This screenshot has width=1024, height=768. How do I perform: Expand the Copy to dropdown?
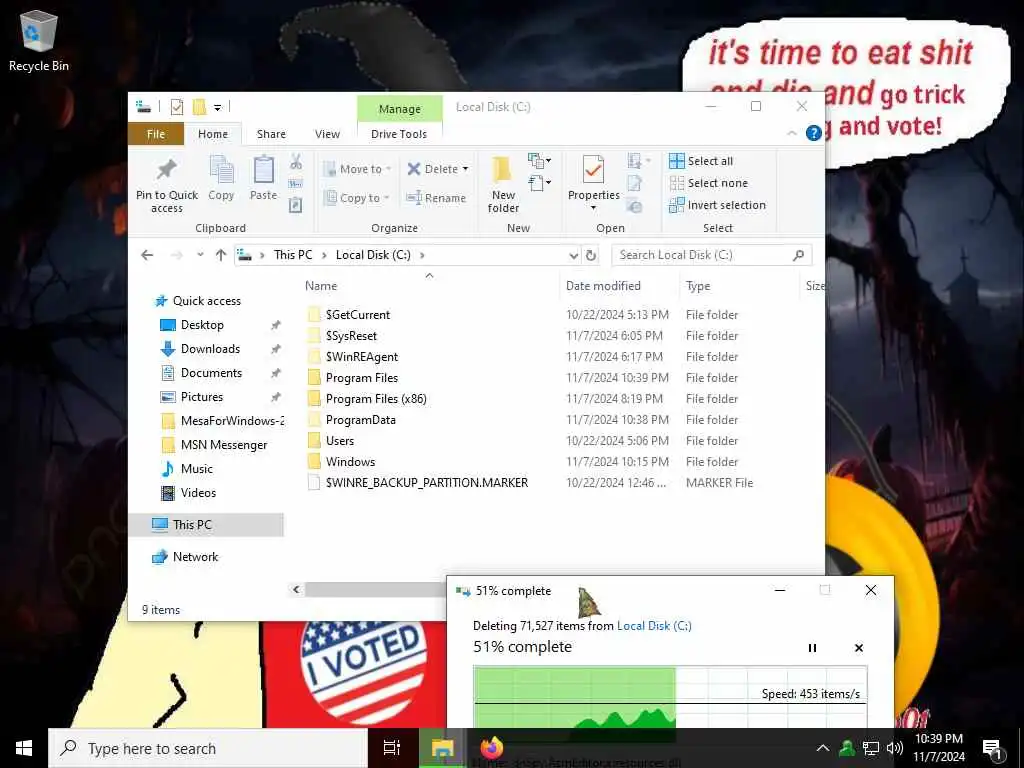click(387, 197)
